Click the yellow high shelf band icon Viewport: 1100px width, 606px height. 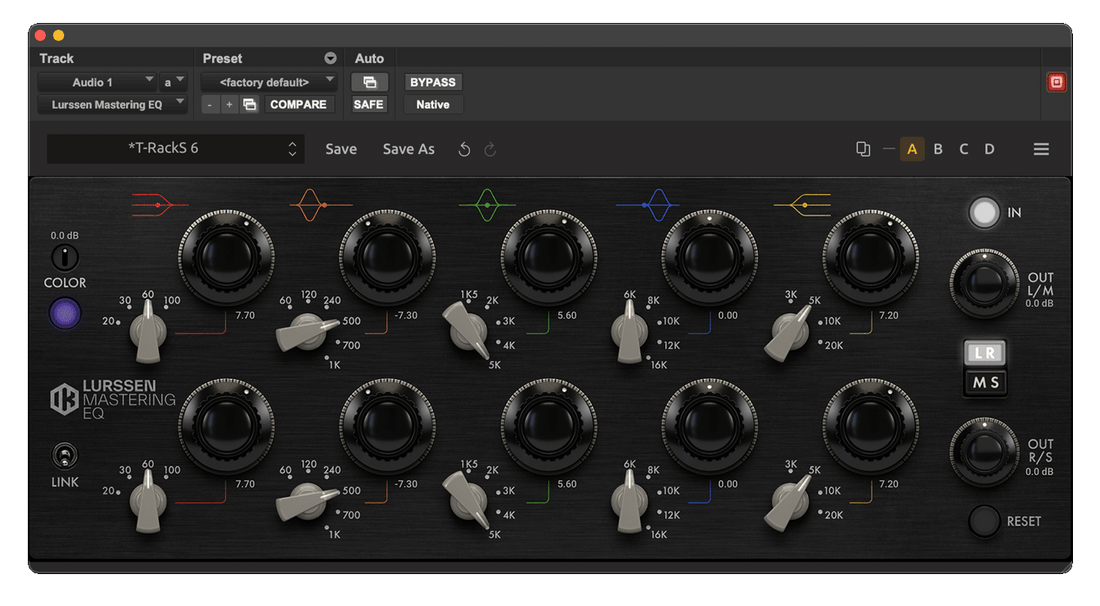coord(802,205)
